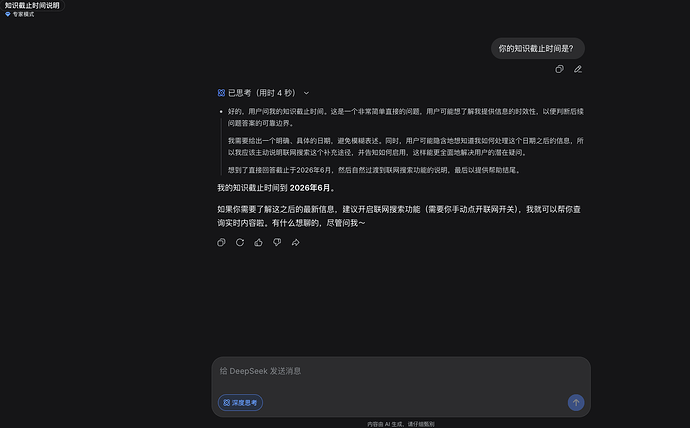Click the conversation title "知识截止时间说明"
Screen dimensions: 690x428
[32, 6]
